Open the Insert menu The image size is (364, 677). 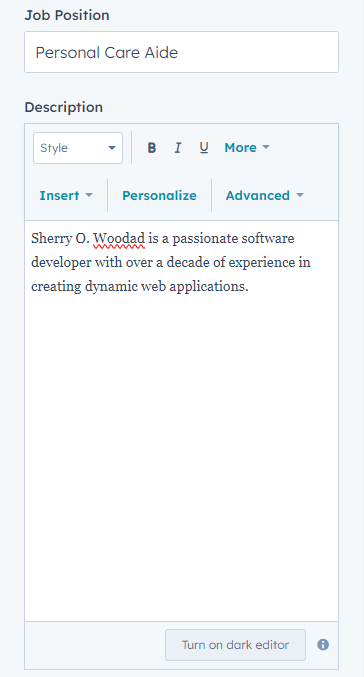point(66,196)
